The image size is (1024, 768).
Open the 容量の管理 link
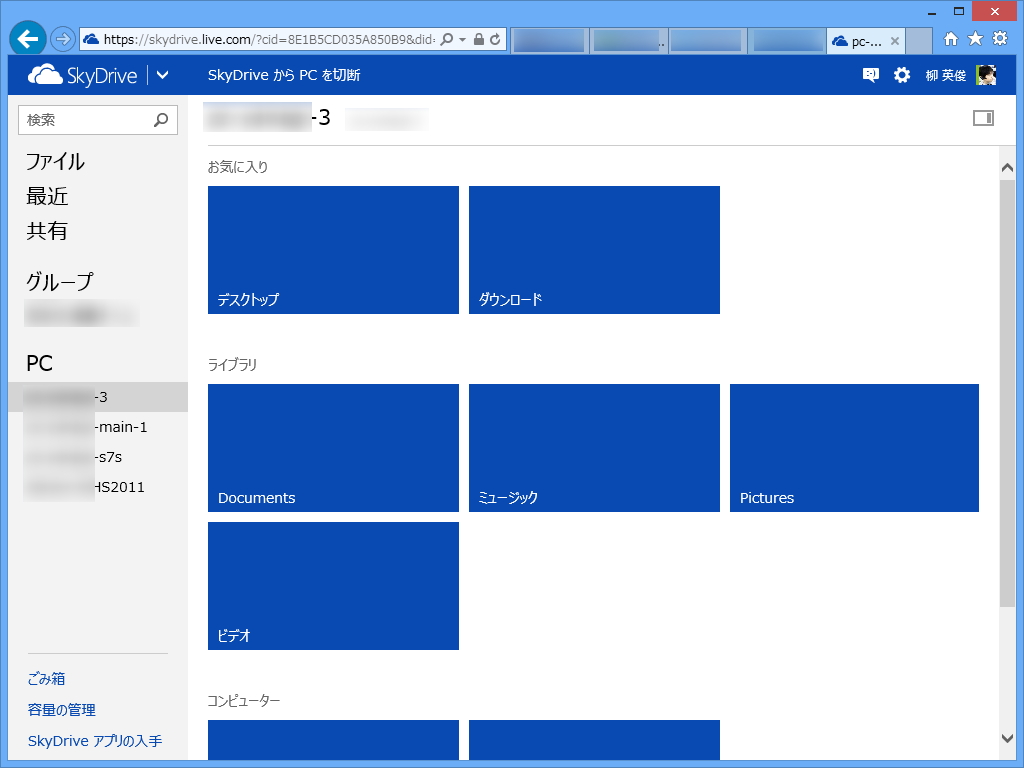pos(61,708)
